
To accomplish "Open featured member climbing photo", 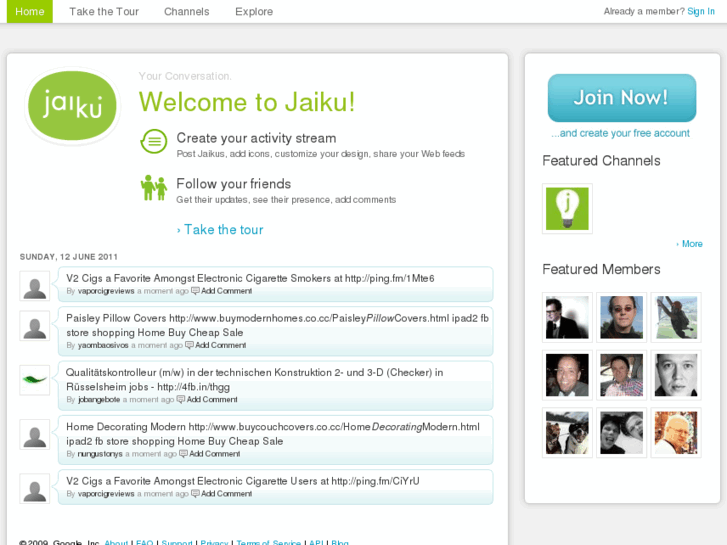I will click(x=676, y=318).
